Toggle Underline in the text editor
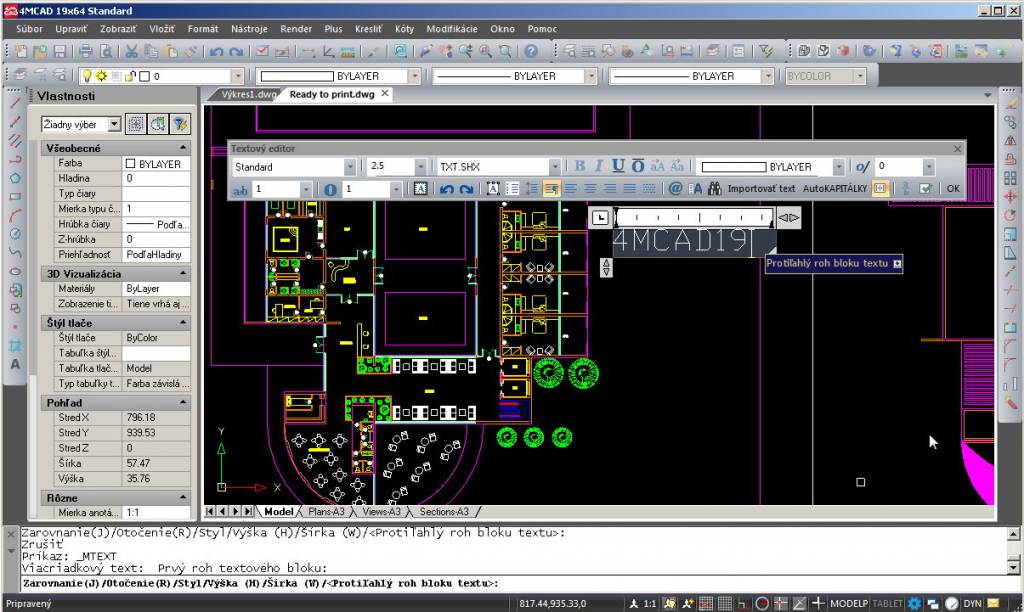 click(618, 167)
